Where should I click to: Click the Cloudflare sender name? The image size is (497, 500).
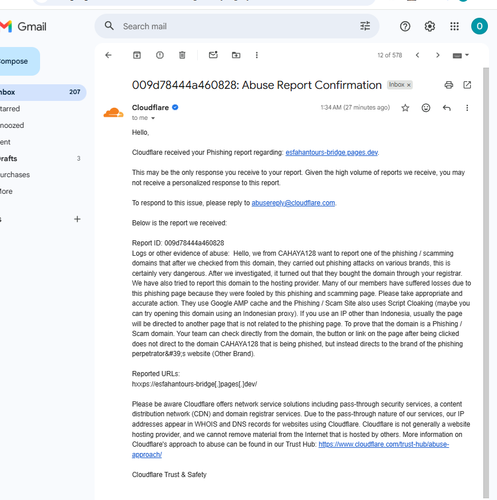[150, 107]
